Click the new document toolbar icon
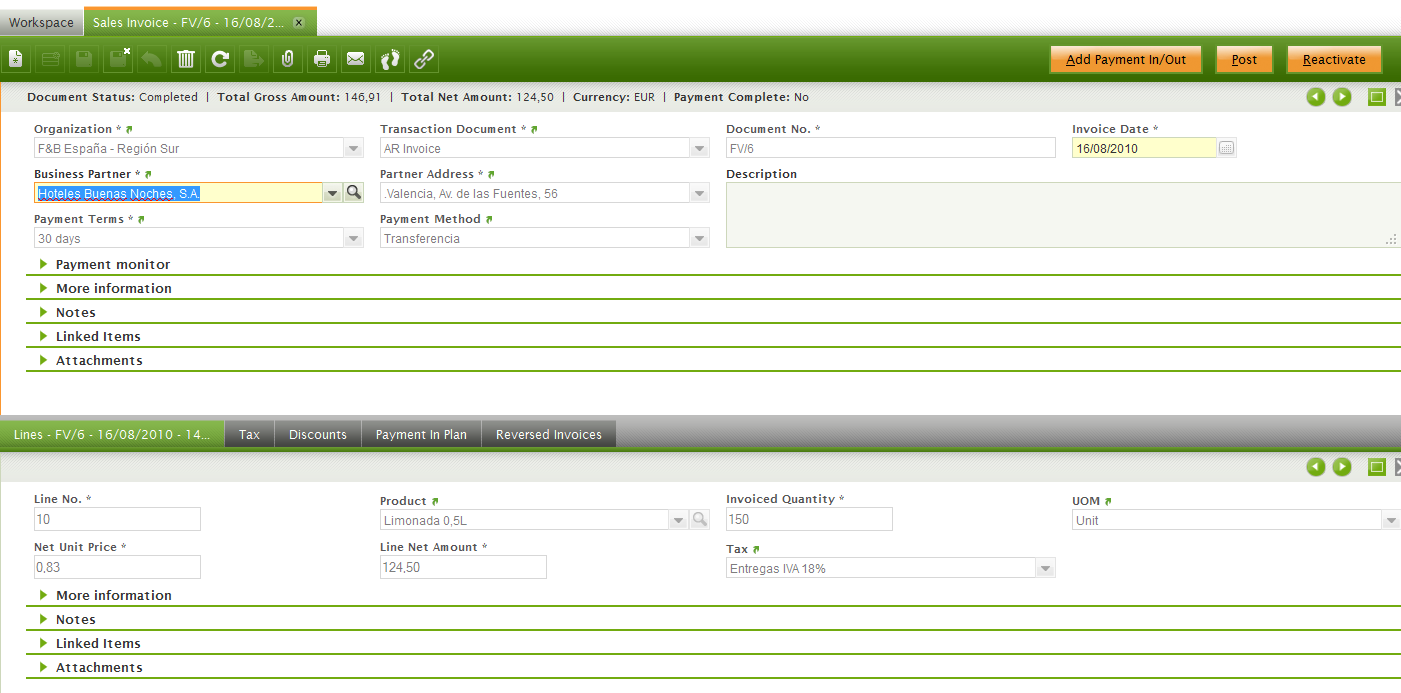 tap(17, 60)
